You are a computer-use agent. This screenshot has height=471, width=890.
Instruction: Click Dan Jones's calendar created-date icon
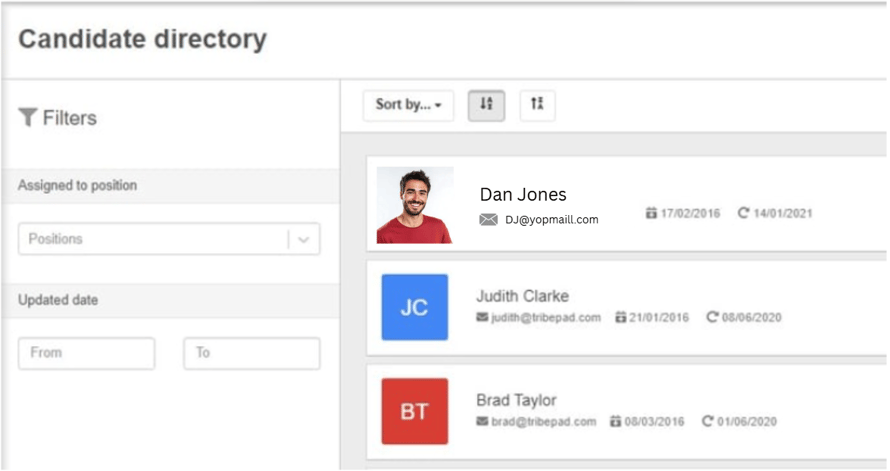point(651,214)
